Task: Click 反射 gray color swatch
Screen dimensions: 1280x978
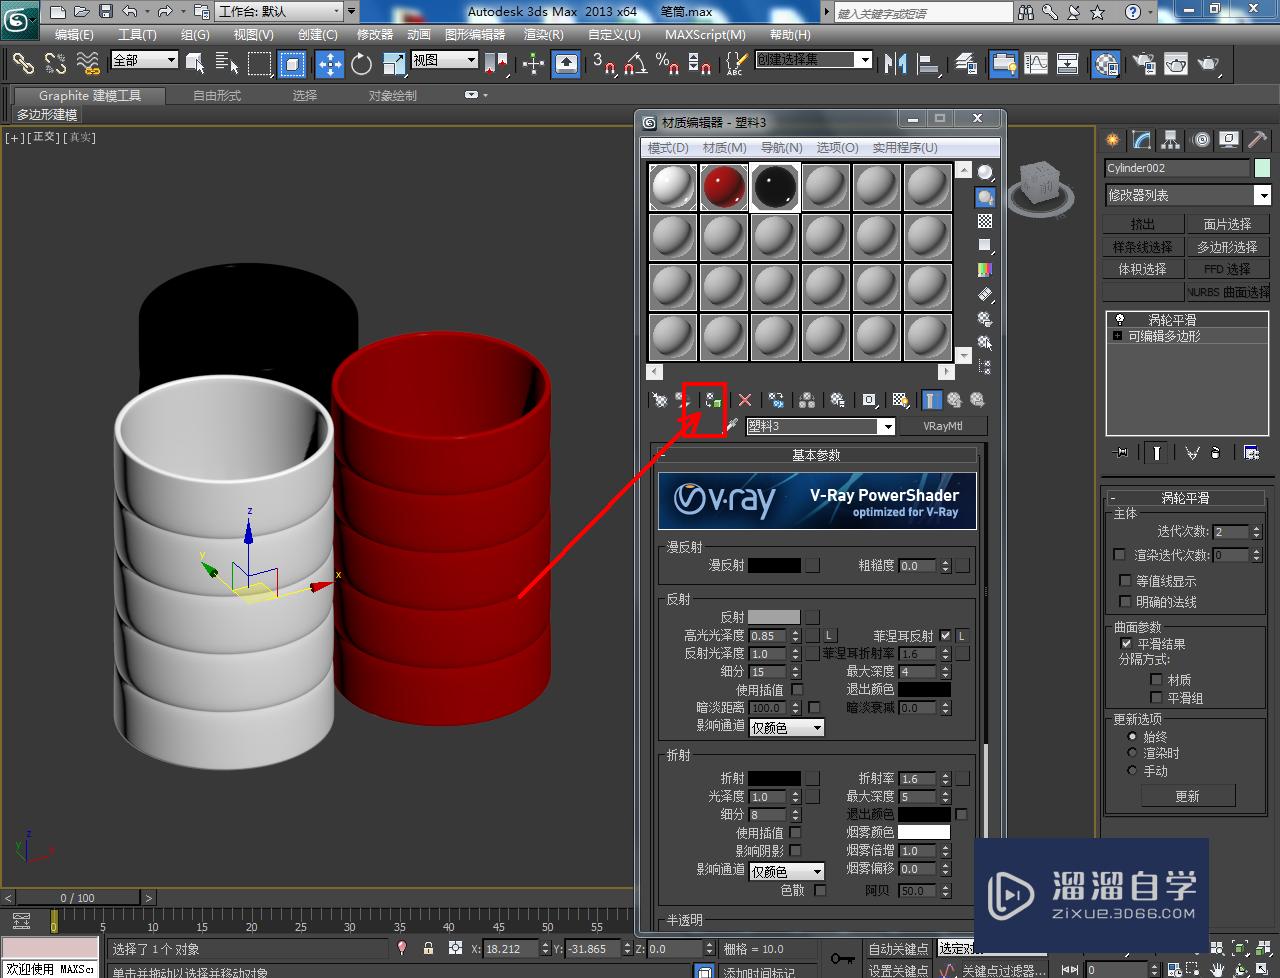Action: (775, 617)
